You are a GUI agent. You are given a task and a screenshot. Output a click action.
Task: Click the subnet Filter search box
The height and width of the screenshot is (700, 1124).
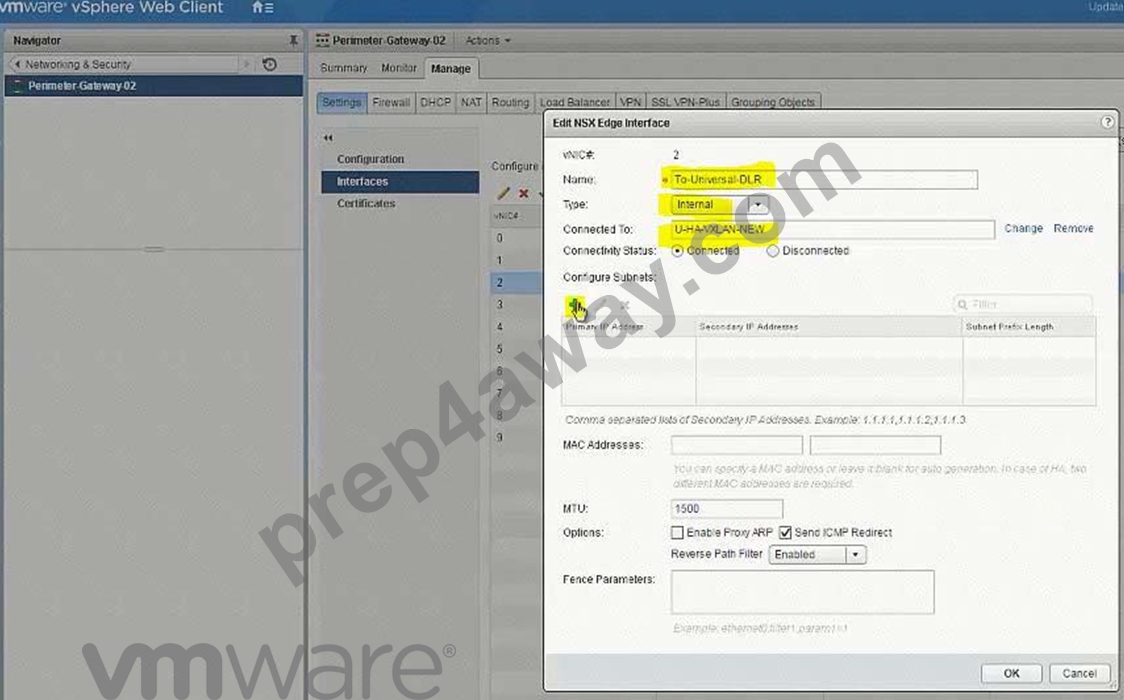[1023, 305]
